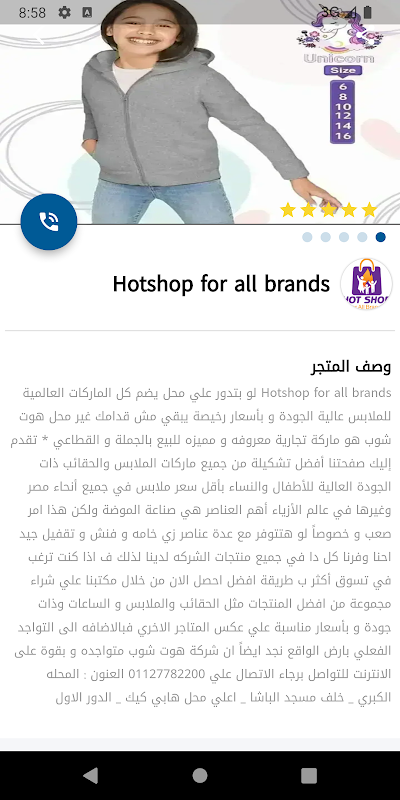Image resolution: width=400 pixels, height=800 pixels.
Task: Tap the blue phone call floating button
Action: 49,221
